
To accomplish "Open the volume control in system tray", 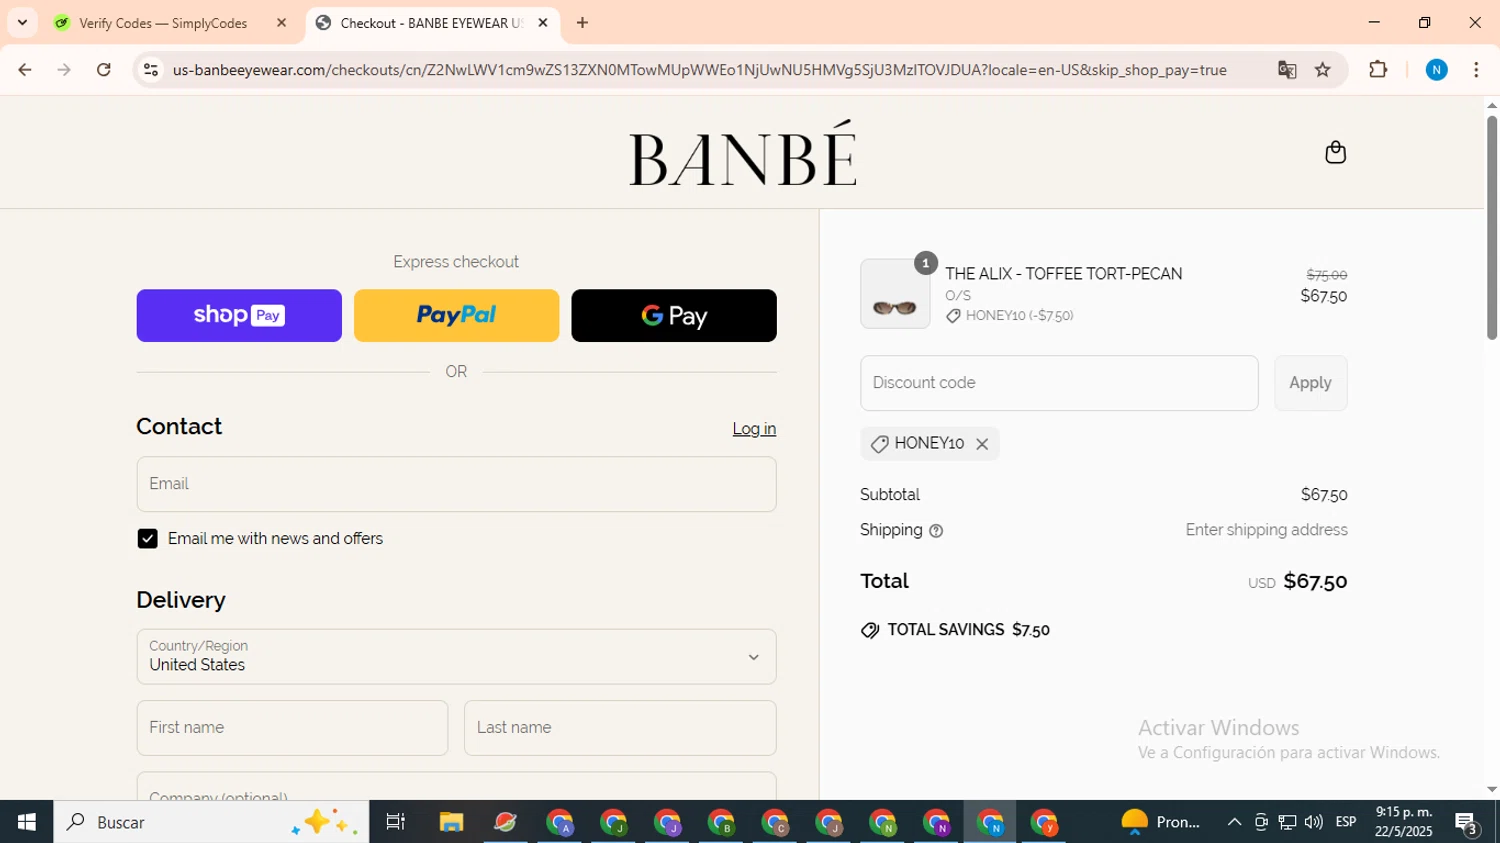I will (1313, 822).
